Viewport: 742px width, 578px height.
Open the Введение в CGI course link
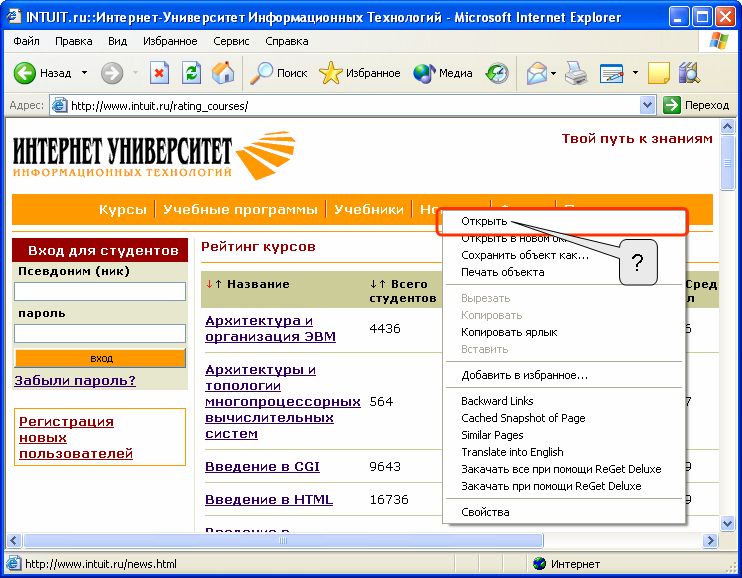click(262, 467)
